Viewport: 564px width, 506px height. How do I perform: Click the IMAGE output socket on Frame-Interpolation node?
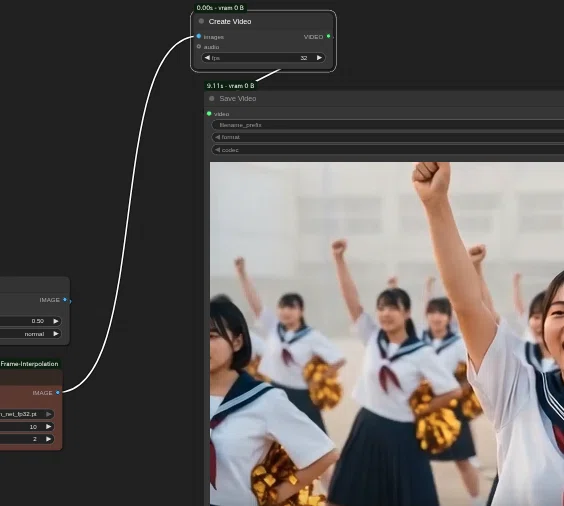click(58, 392)
